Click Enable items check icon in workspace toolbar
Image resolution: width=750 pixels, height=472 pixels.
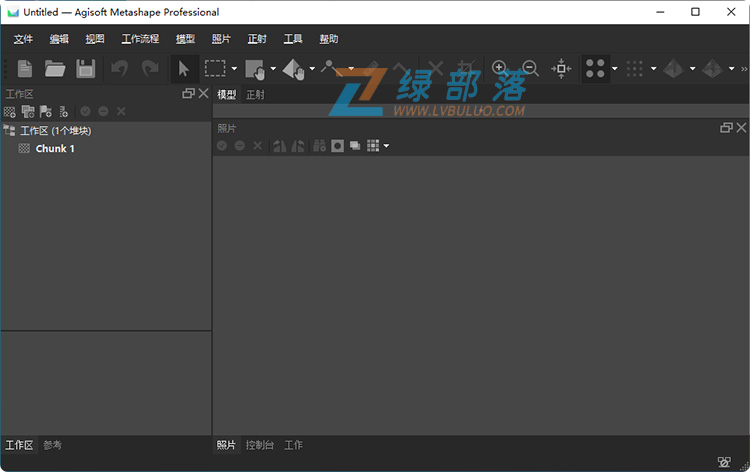[x=86, y=111]
